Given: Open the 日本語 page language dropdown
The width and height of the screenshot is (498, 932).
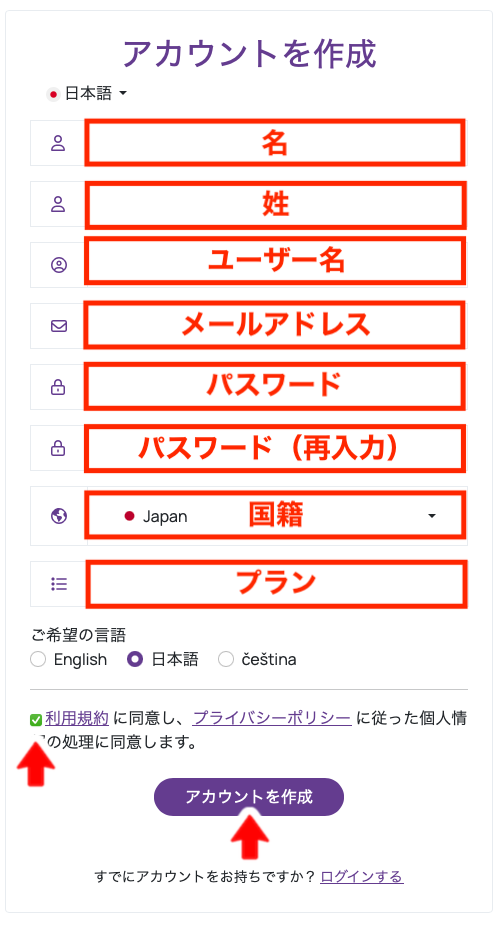Looking at the screenshot, I should click(87, 93).
